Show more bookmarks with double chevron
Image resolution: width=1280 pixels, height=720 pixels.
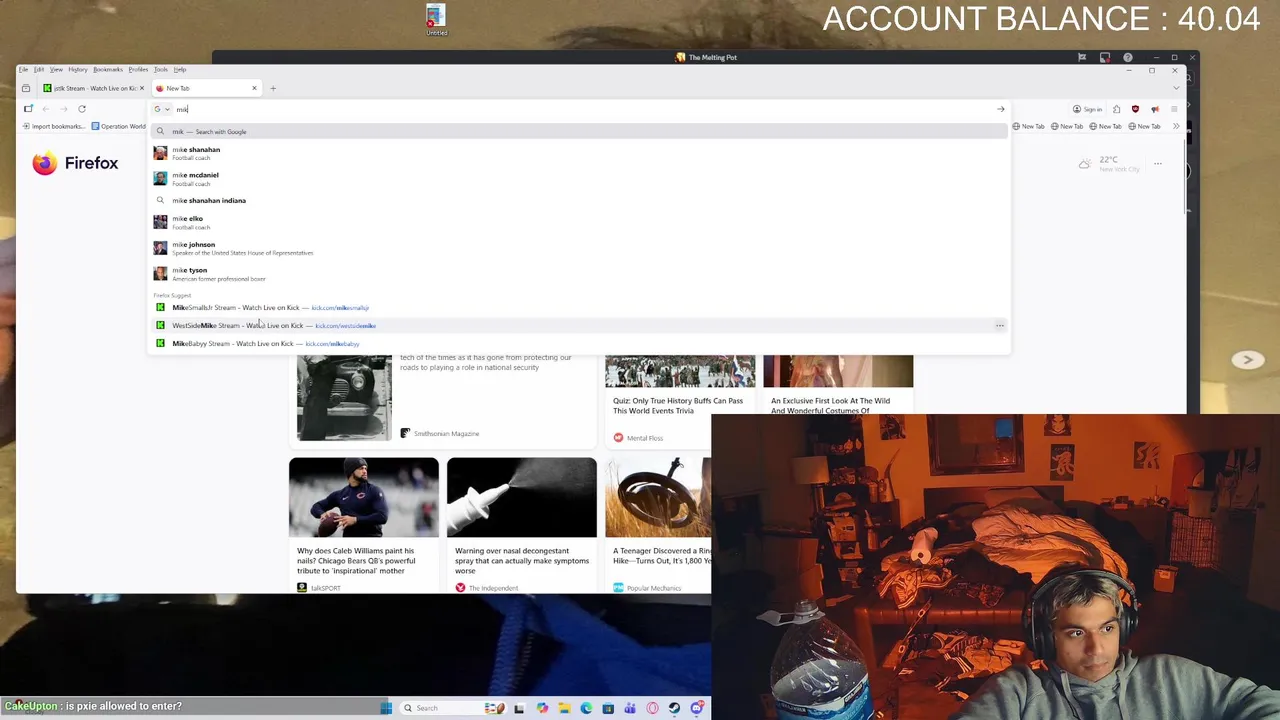coord(1176,126)
